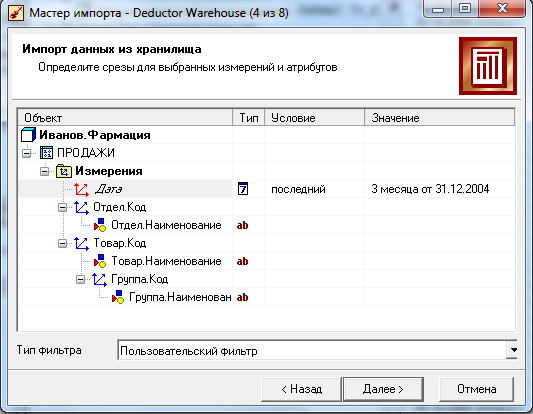533x414 pixels.
Task: Click the 'Тип фильтра' label
Action: click(x=49, y=350)
